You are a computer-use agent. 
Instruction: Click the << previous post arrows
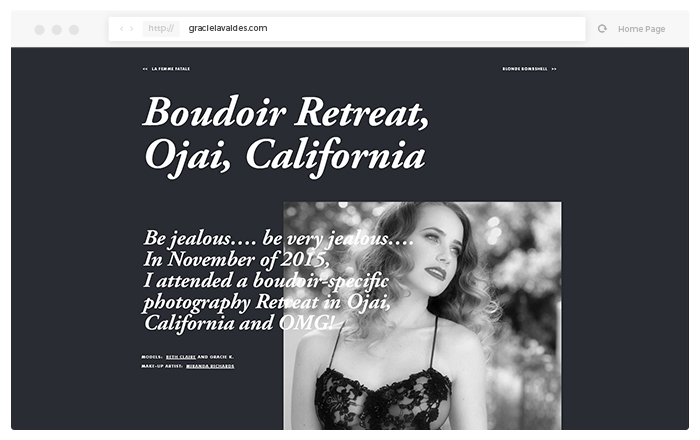(x=145, y=69)
